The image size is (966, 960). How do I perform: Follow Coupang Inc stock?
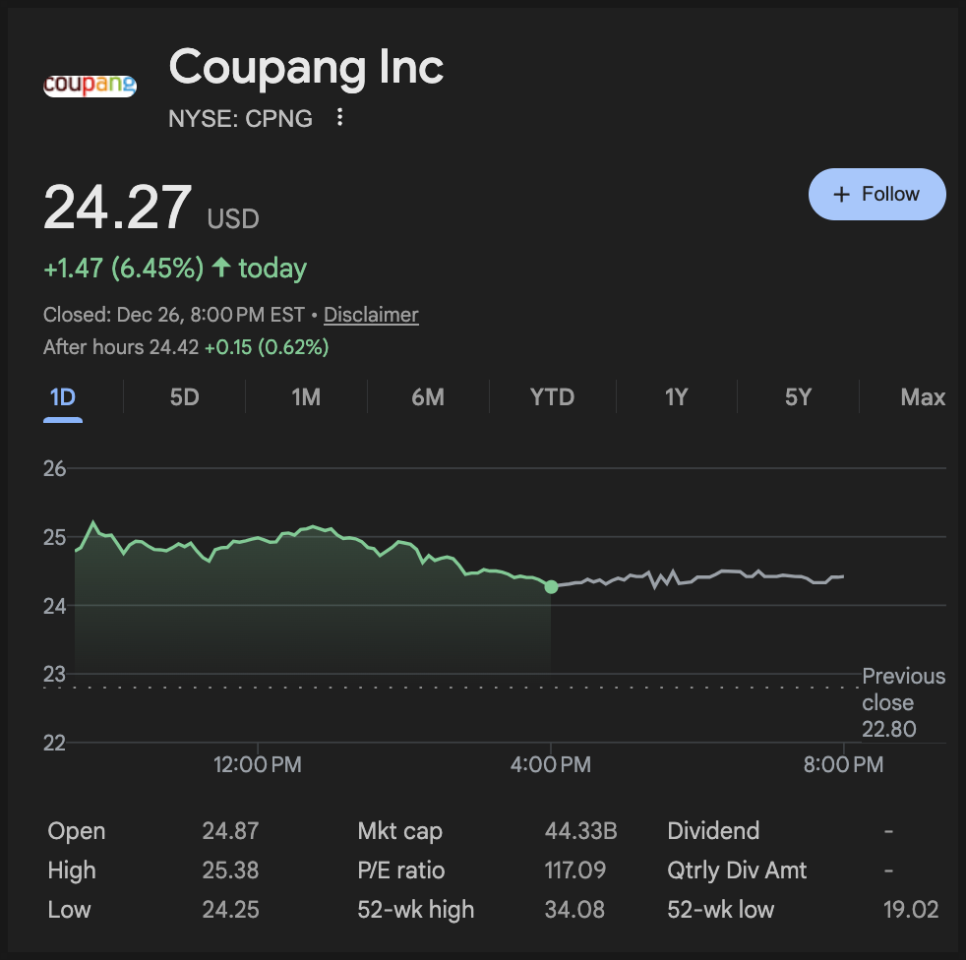pos(876,194)
